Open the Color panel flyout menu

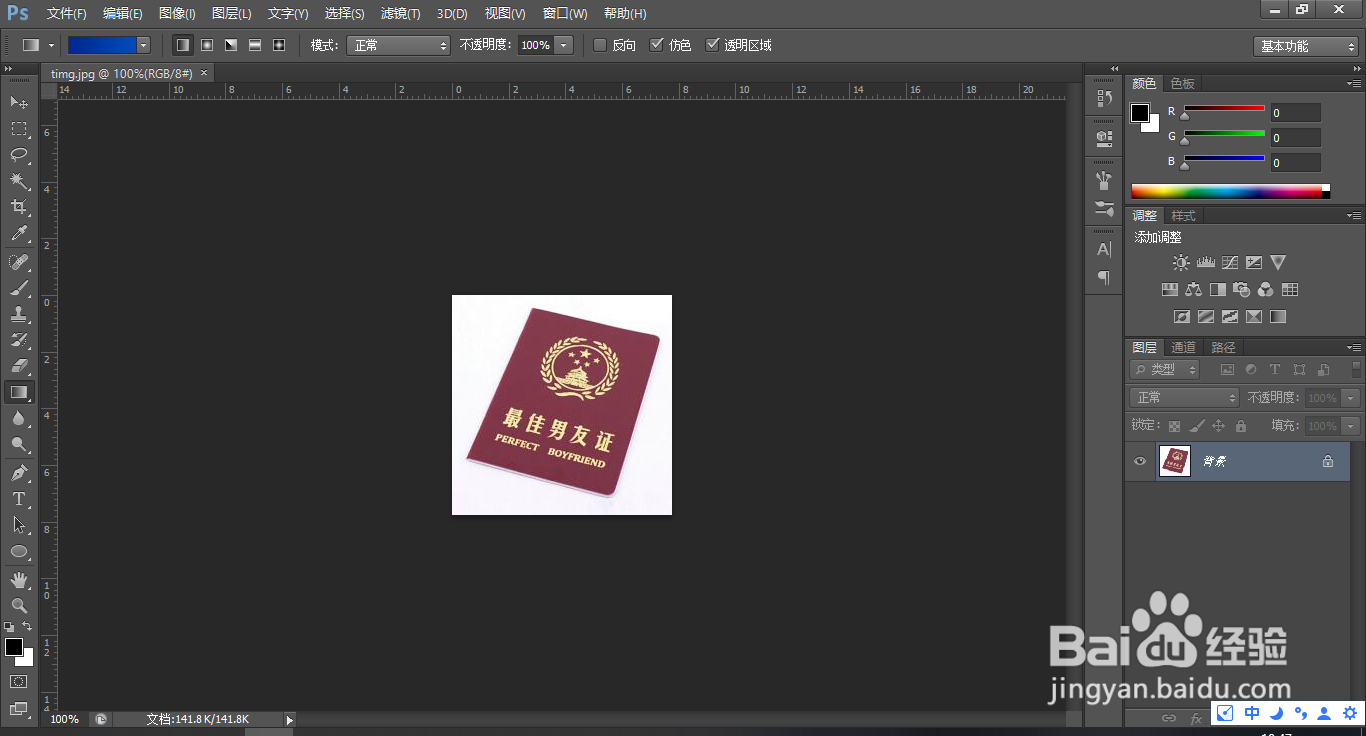point(1354,83)
